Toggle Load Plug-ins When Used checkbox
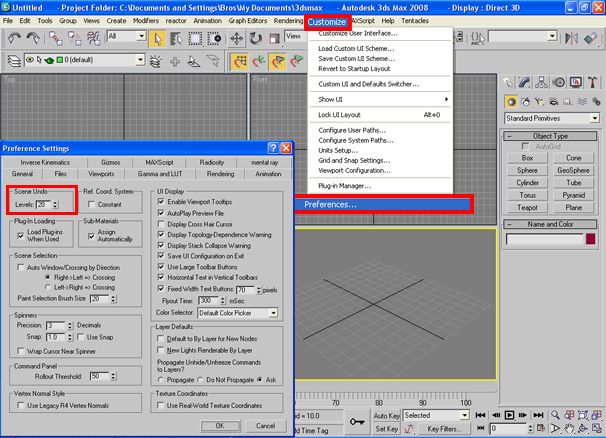 tap(21, 235)
